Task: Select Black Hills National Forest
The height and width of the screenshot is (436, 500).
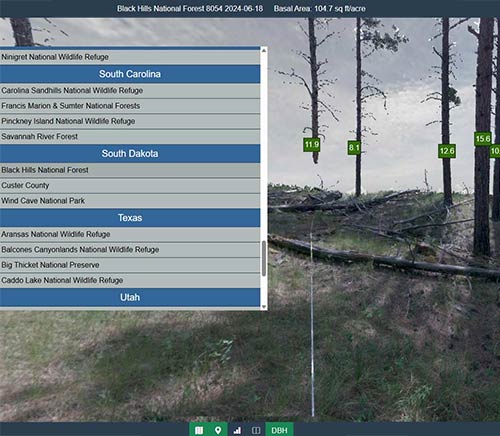Action: point(130,170)
